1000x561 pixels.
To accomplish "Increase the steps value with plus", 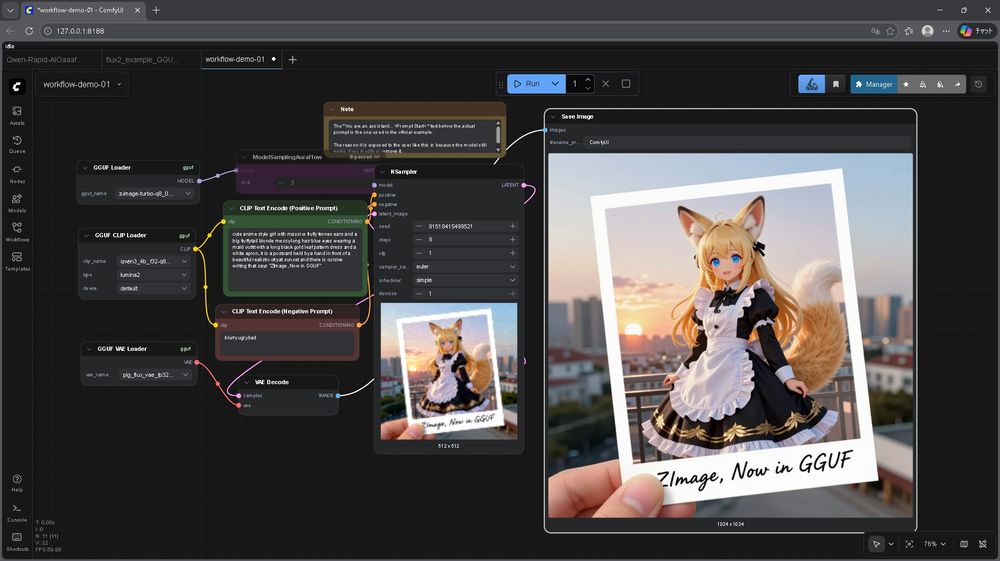I will point(512,240).
